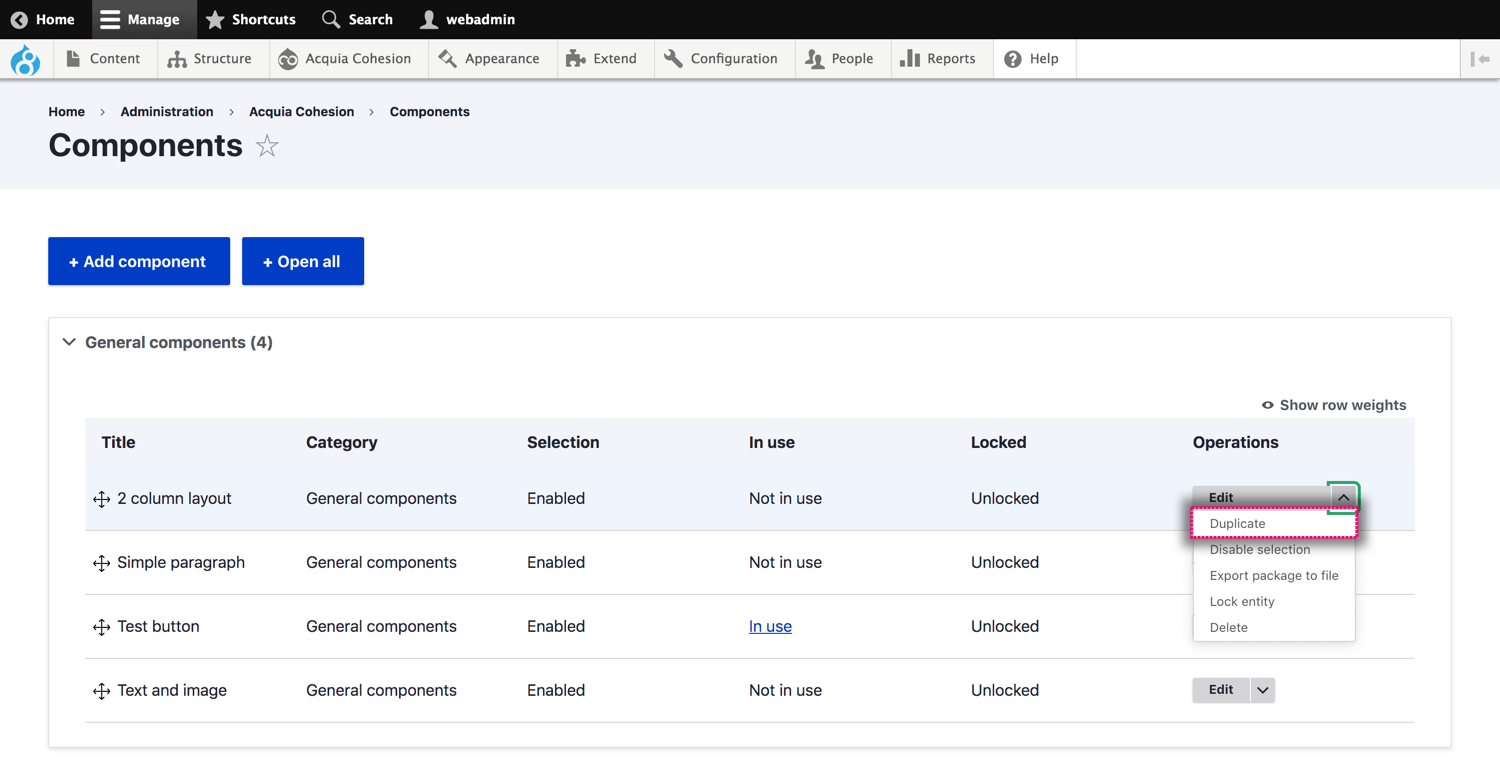Go to Acquia Cohesion breadcrumb link
The image size is (1500, 763).
pyautogui.click(x=302, y=112)
